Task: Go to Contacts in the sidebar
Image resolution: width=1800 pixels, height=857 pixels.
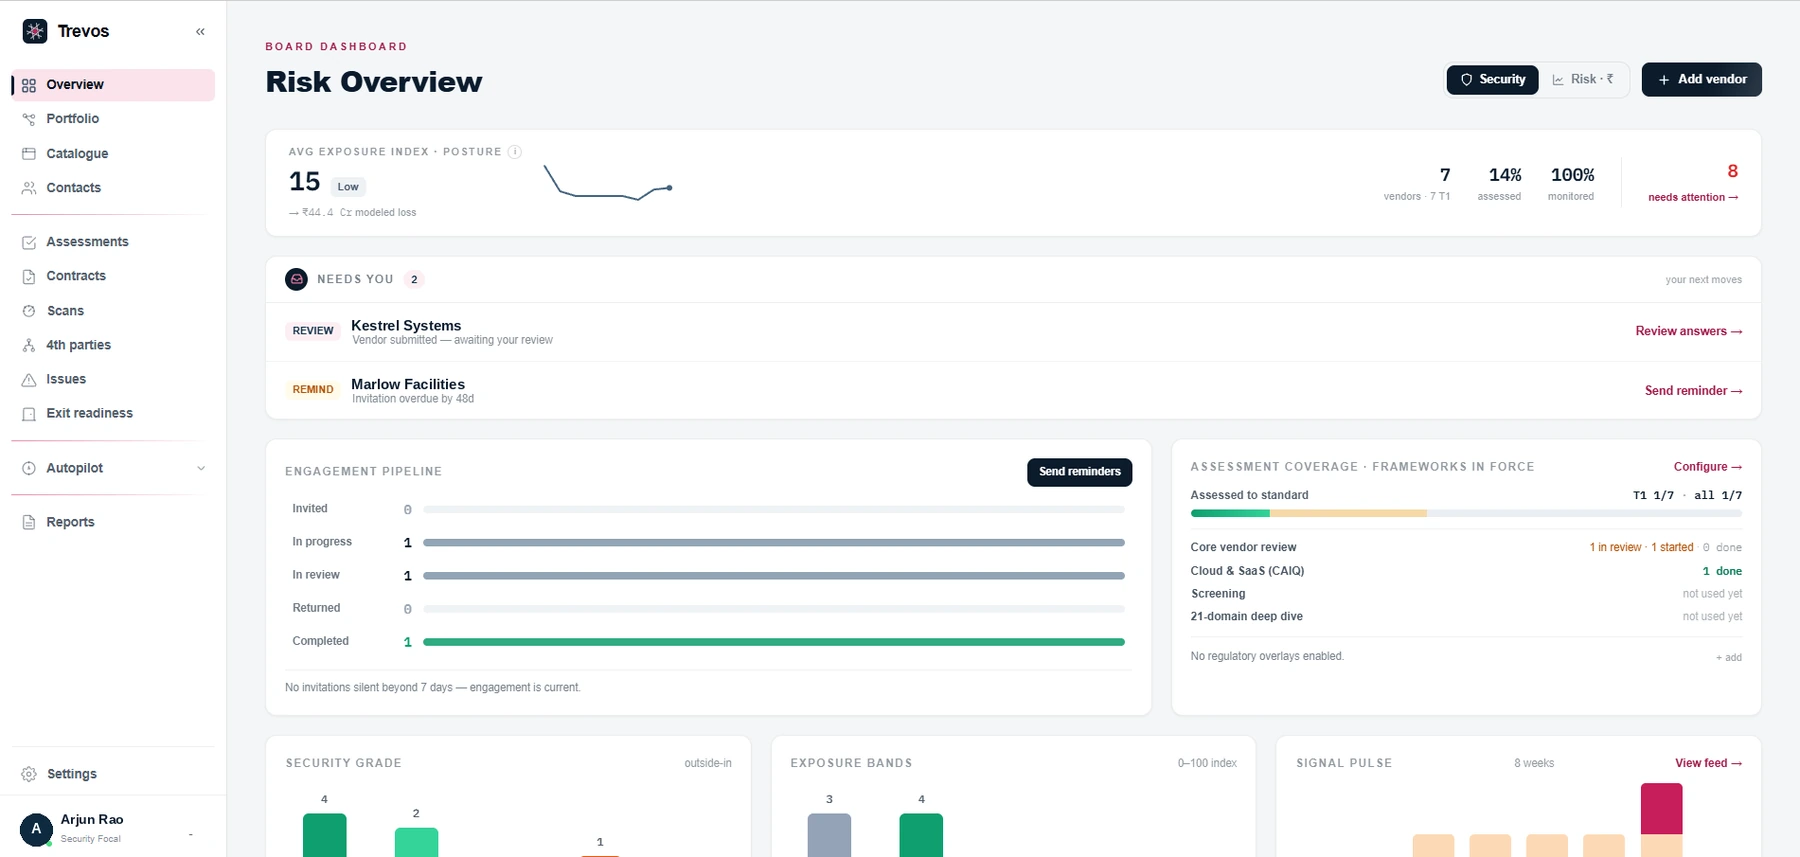Action: (113, 187)
